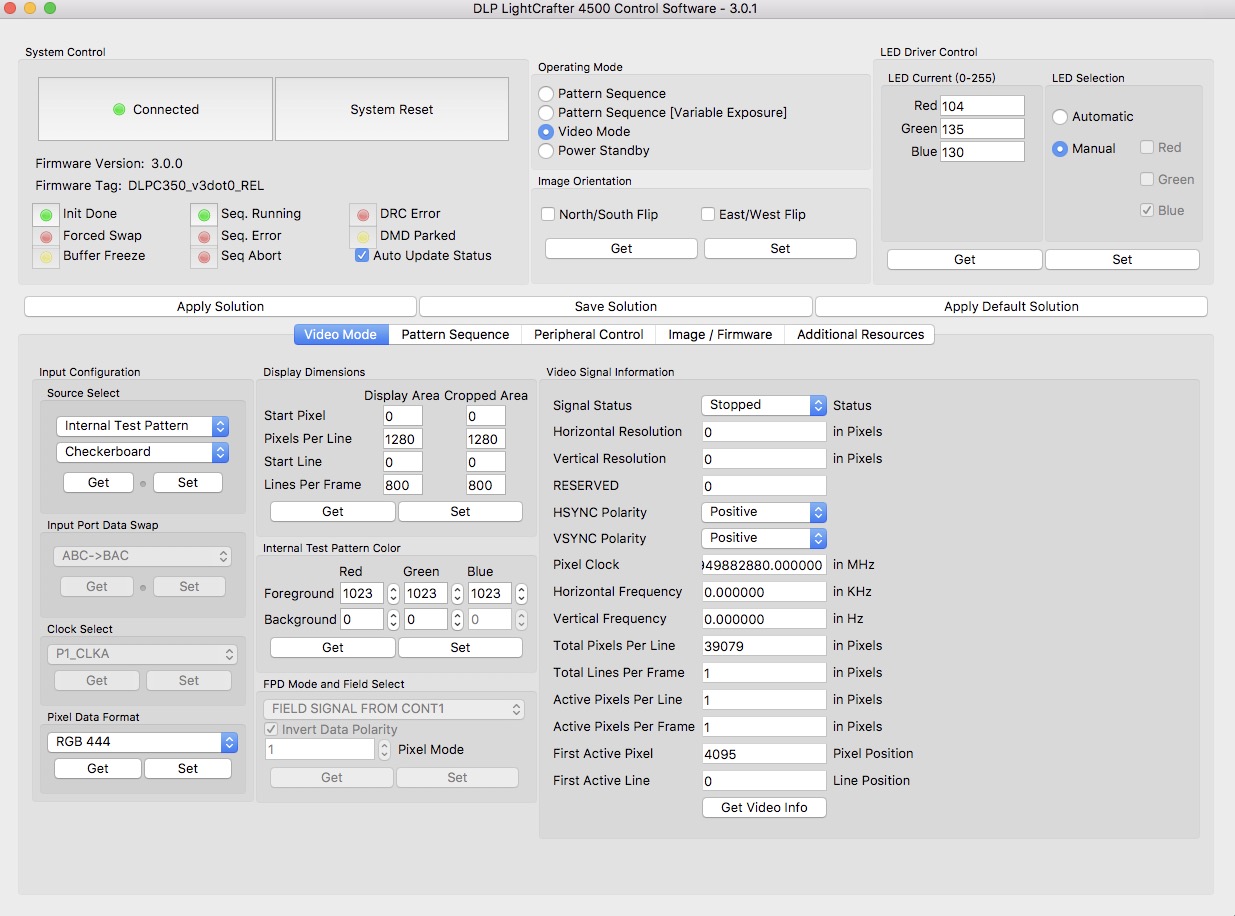Viewport: 1235px width, 916px height.
Task: Select the Power Standby operating mode
Action: 546,151
